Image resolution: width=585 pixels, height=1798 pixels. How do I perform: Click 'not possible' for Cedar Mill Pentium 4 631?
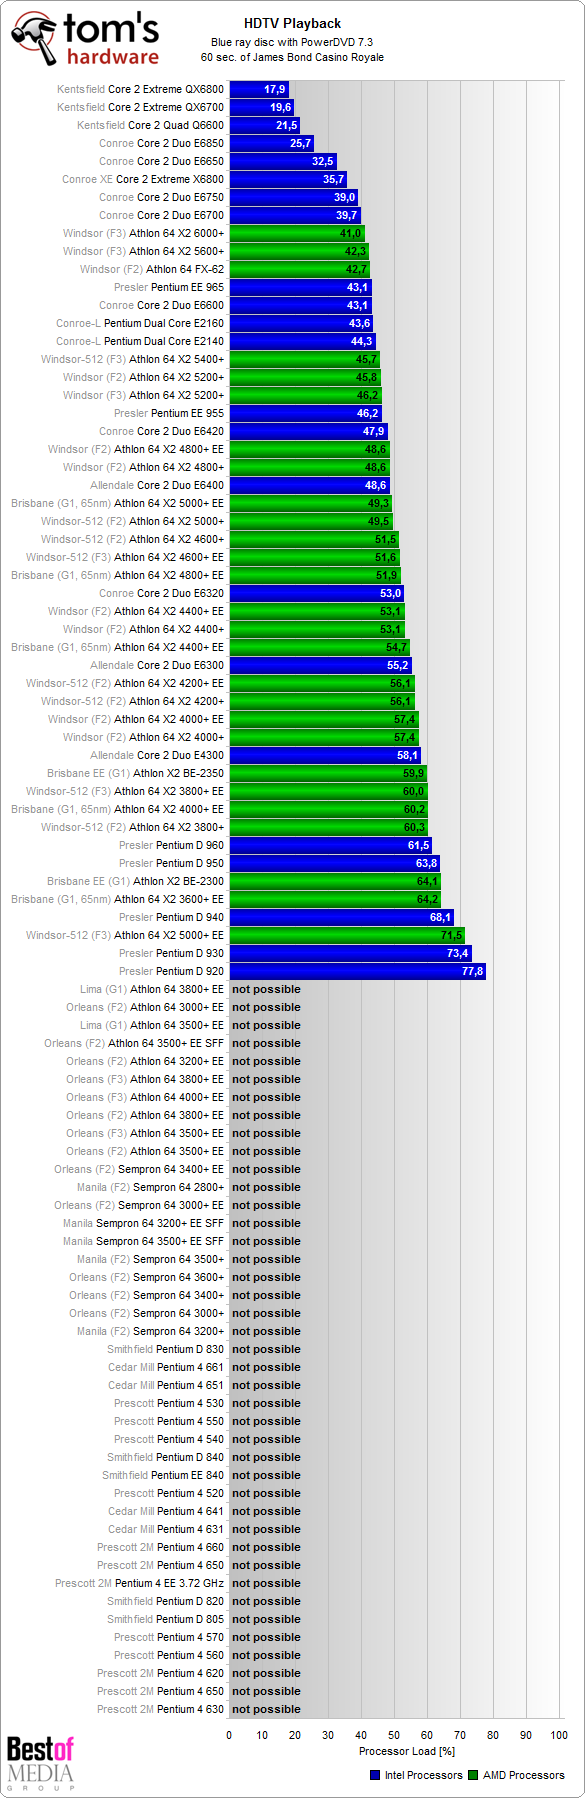click(266, 1529)
